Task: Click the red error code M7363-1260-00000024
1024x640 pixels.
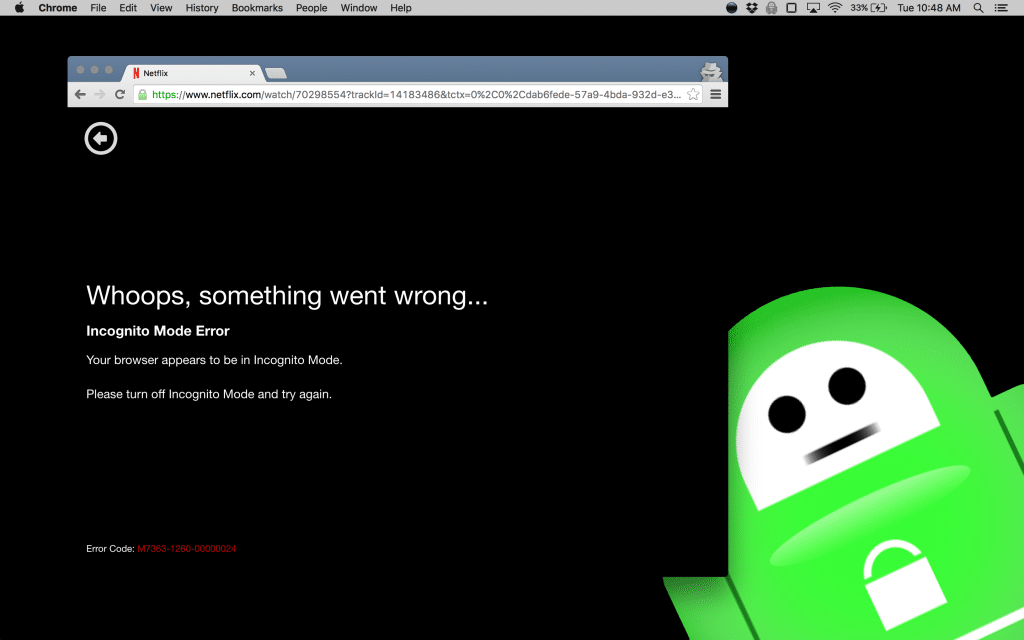Action: 187,549
